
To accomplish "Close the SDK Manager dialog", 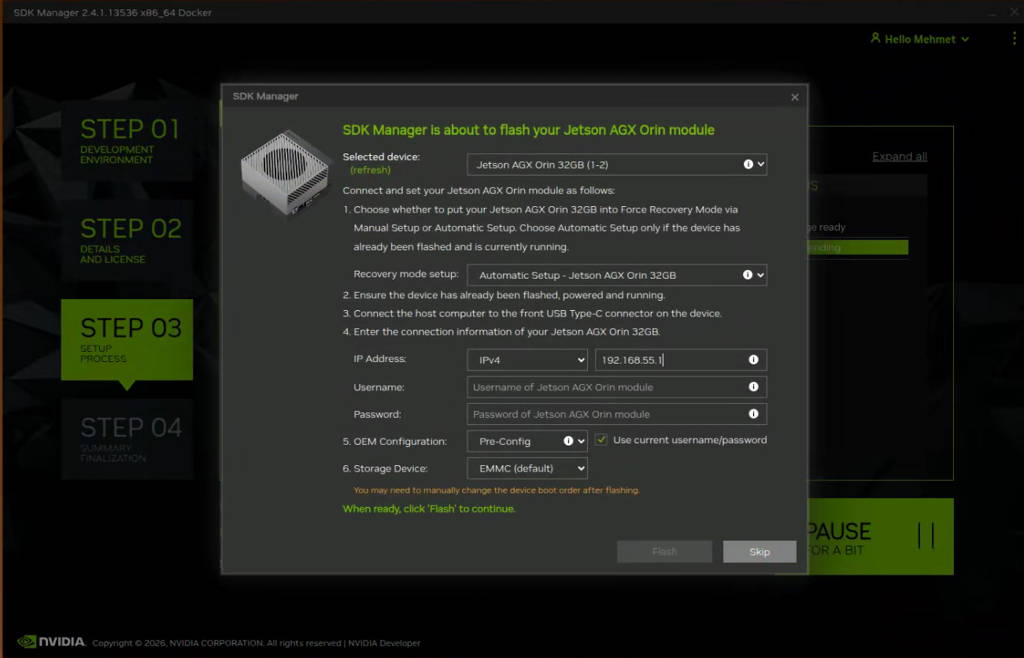I will [795, 97].
